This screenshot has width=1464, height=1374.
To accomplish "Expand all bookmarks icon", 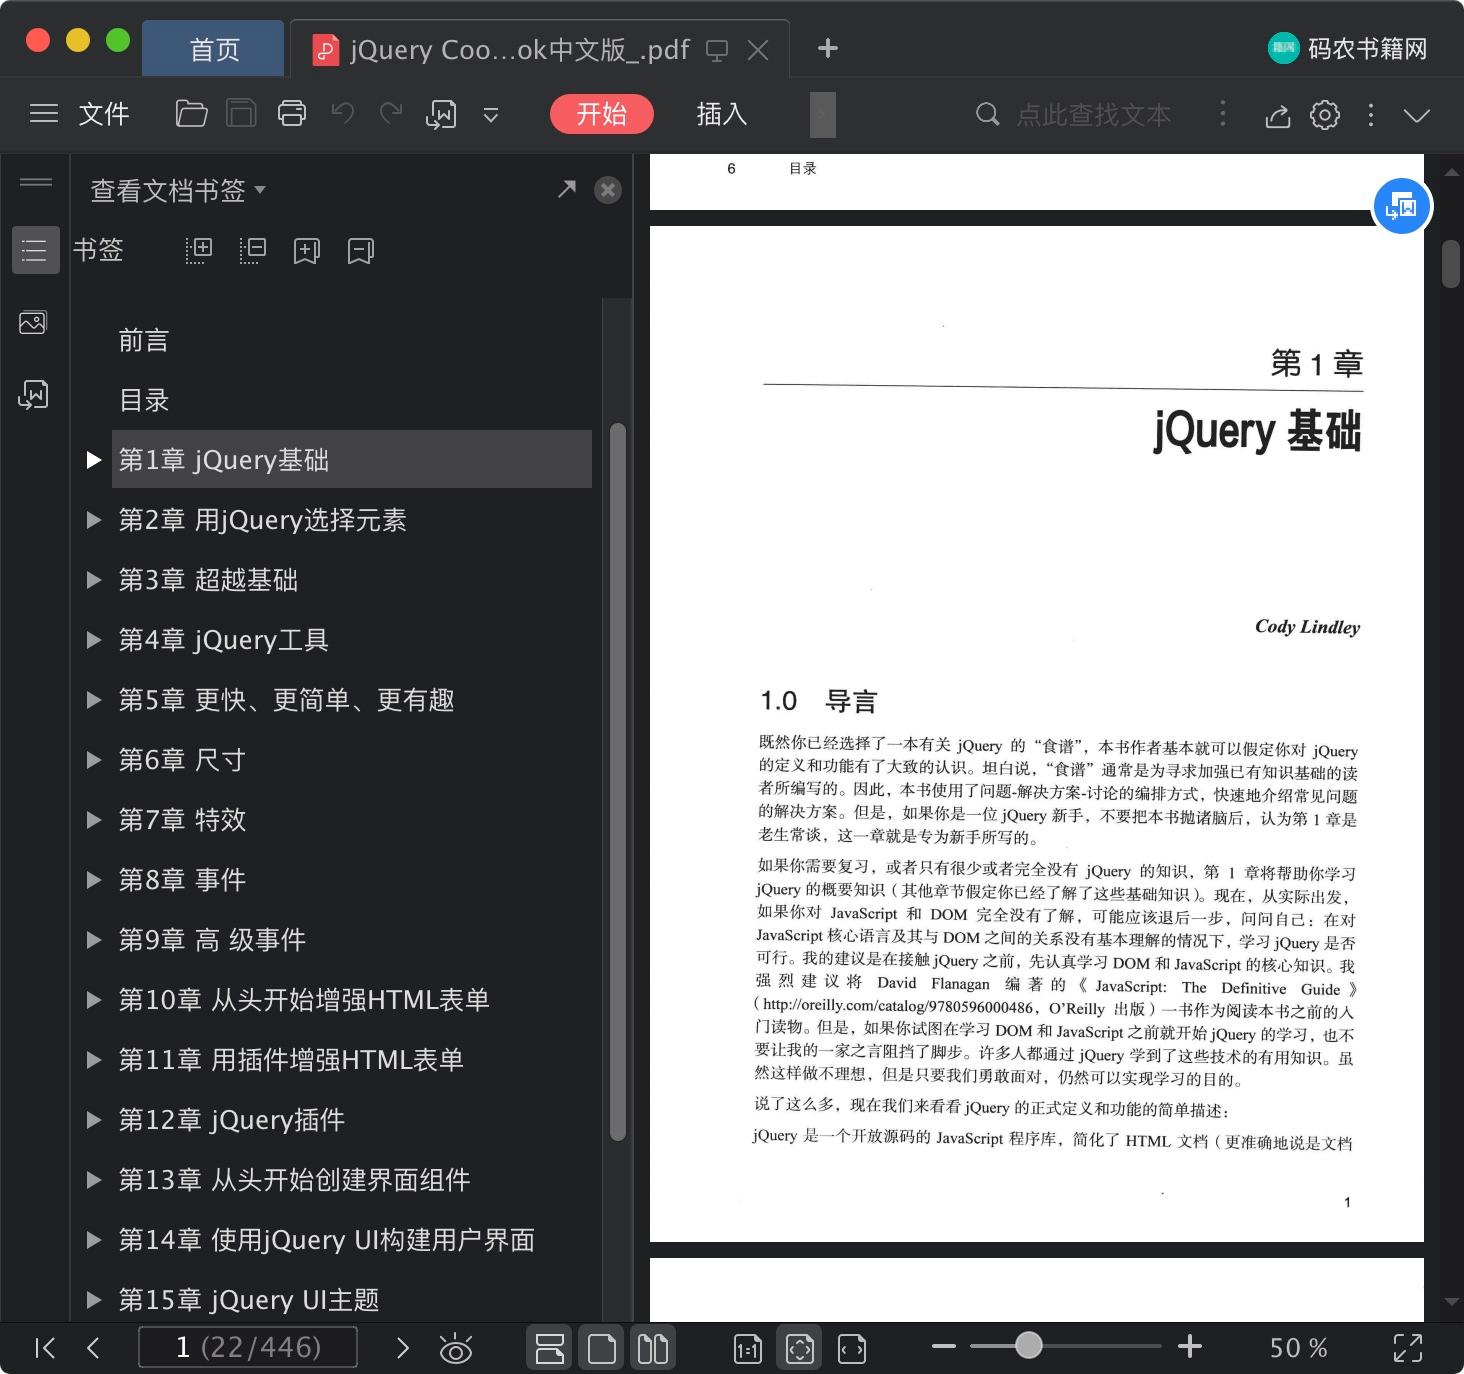I will (199, 250).
